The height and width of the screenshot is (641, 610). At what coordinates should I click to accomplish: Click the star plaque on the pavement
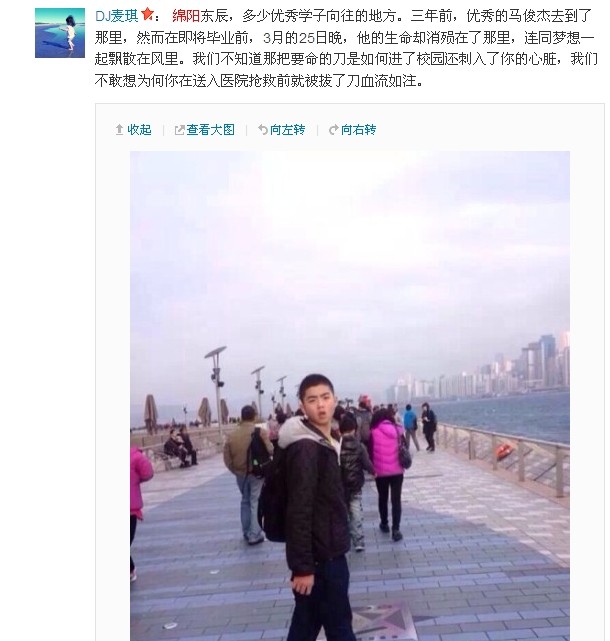click(x=380, y=619)
